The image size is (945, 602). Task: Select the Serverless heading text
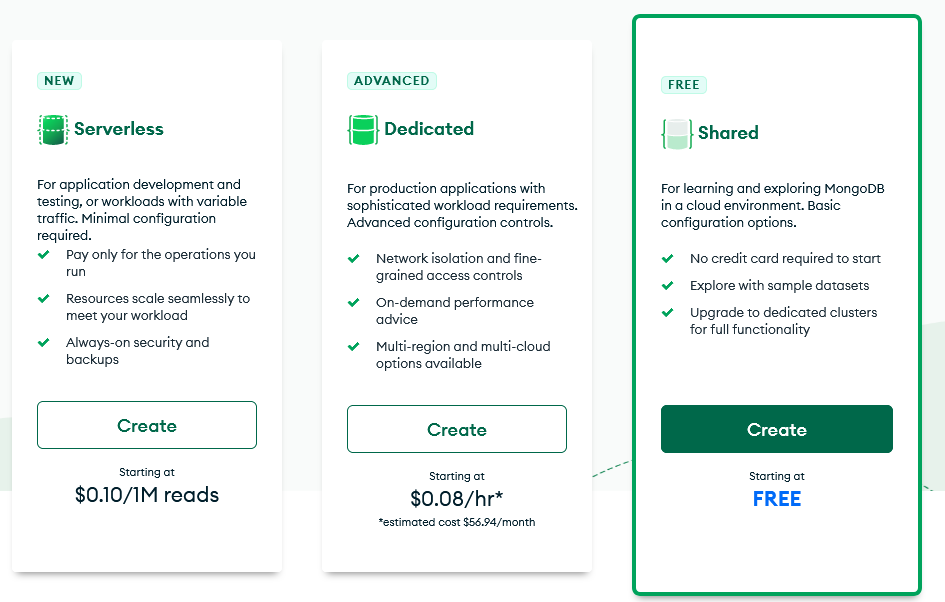point(119,129)
